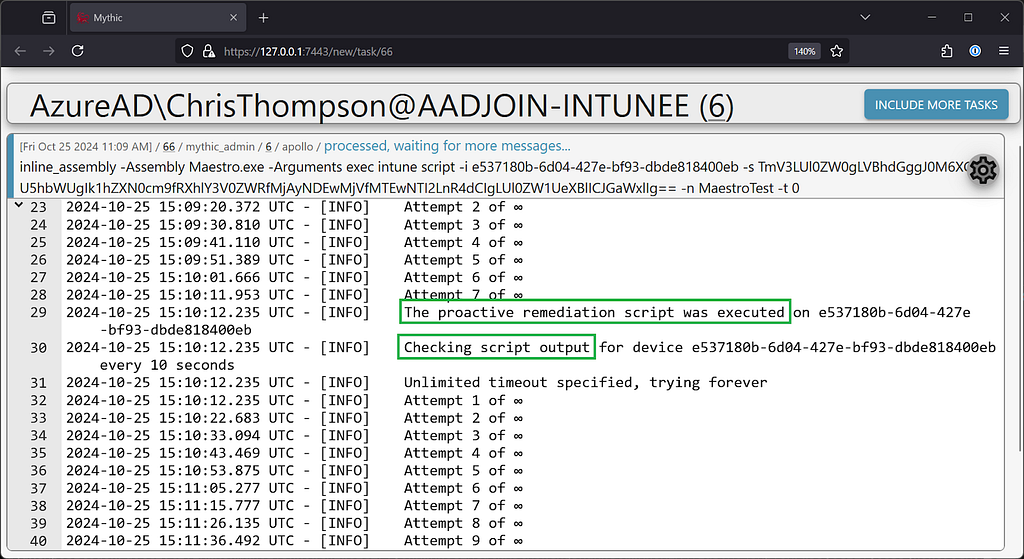Click the 'mythic_admin' operator name
The width and height of the screenshot is (1024, 559).
(x=221, y=147)
